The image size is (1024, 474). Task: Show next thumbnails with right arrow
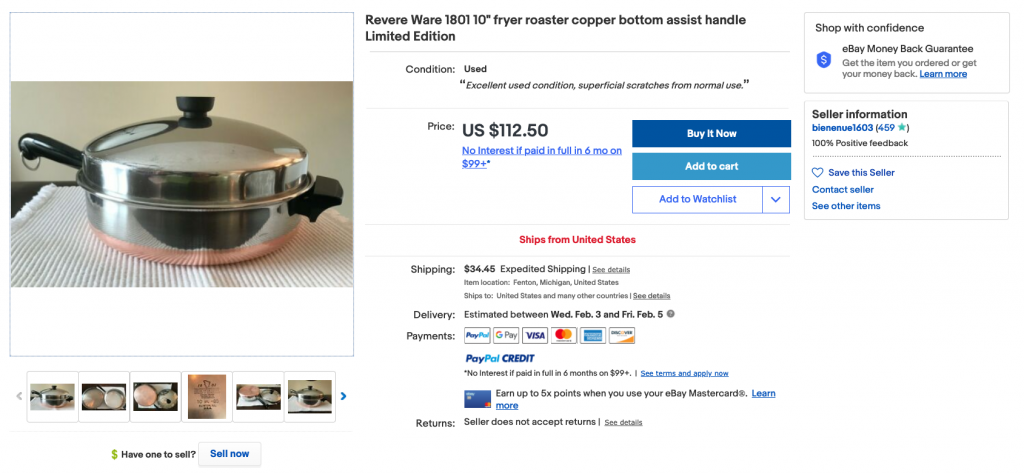[344, 396]
